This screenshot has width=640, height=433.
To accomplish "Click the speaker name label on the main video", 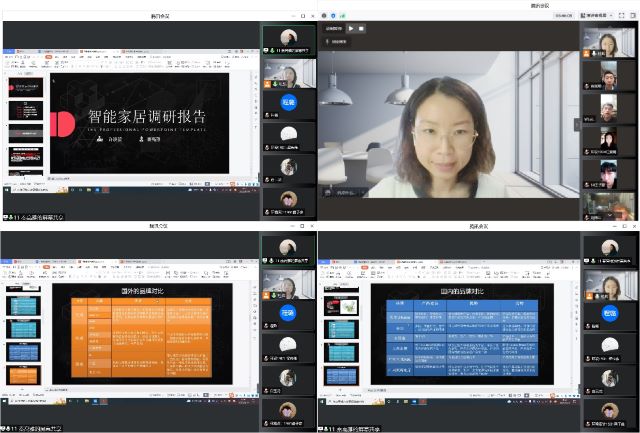I will (x=344, y=193).
